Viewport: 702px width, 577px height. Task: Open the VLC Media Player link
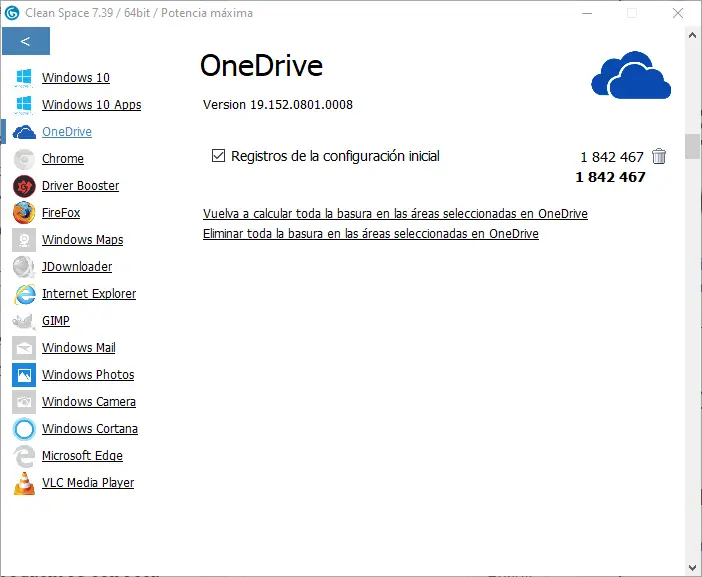88,483
